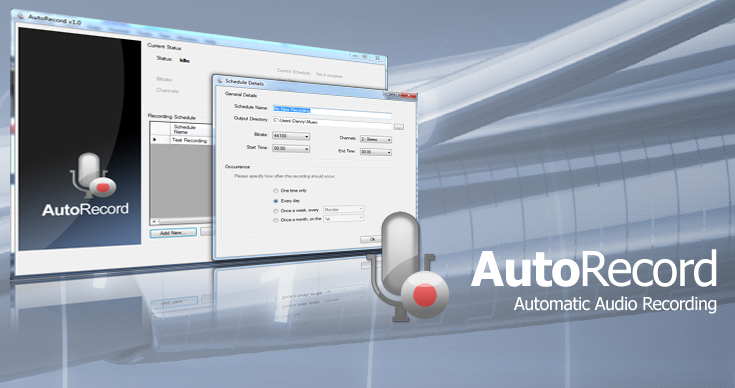Click the schedule list left scroll arrow
Screen dimensions: 735x388
click(x=154, y=221)
